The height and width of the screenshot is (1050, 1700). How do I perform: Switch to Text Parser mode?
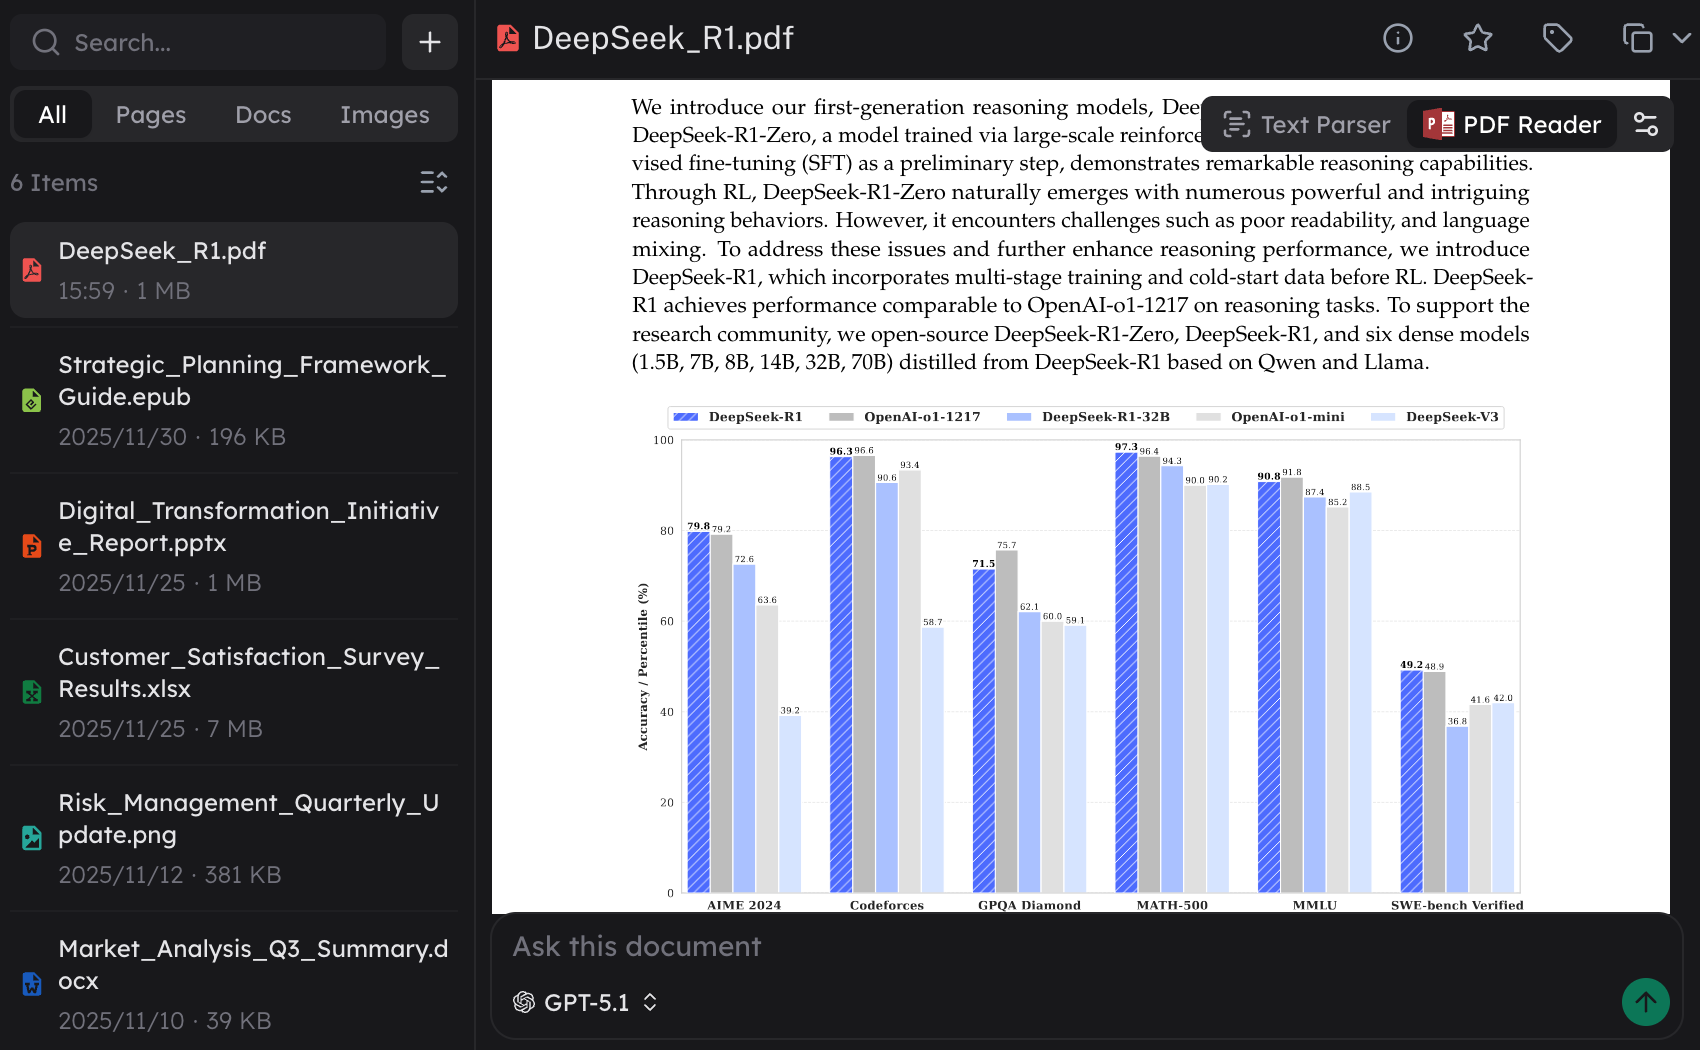pos(1306,124)
